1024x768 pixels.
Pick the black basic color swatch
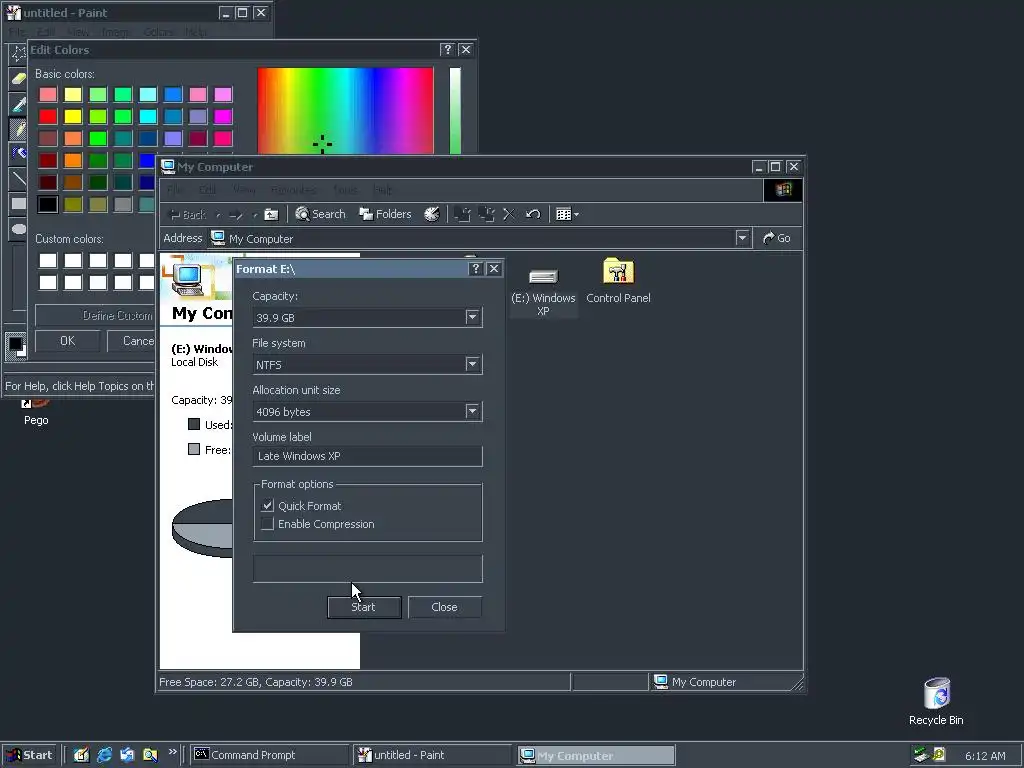[48, 204]
